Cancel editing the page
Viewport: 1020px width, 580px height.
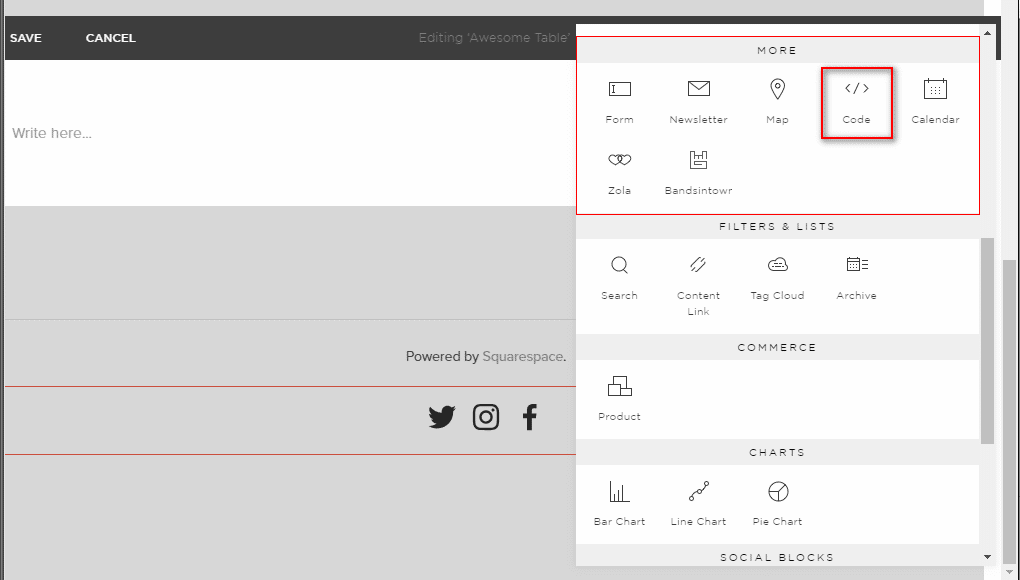pos(110,37)
